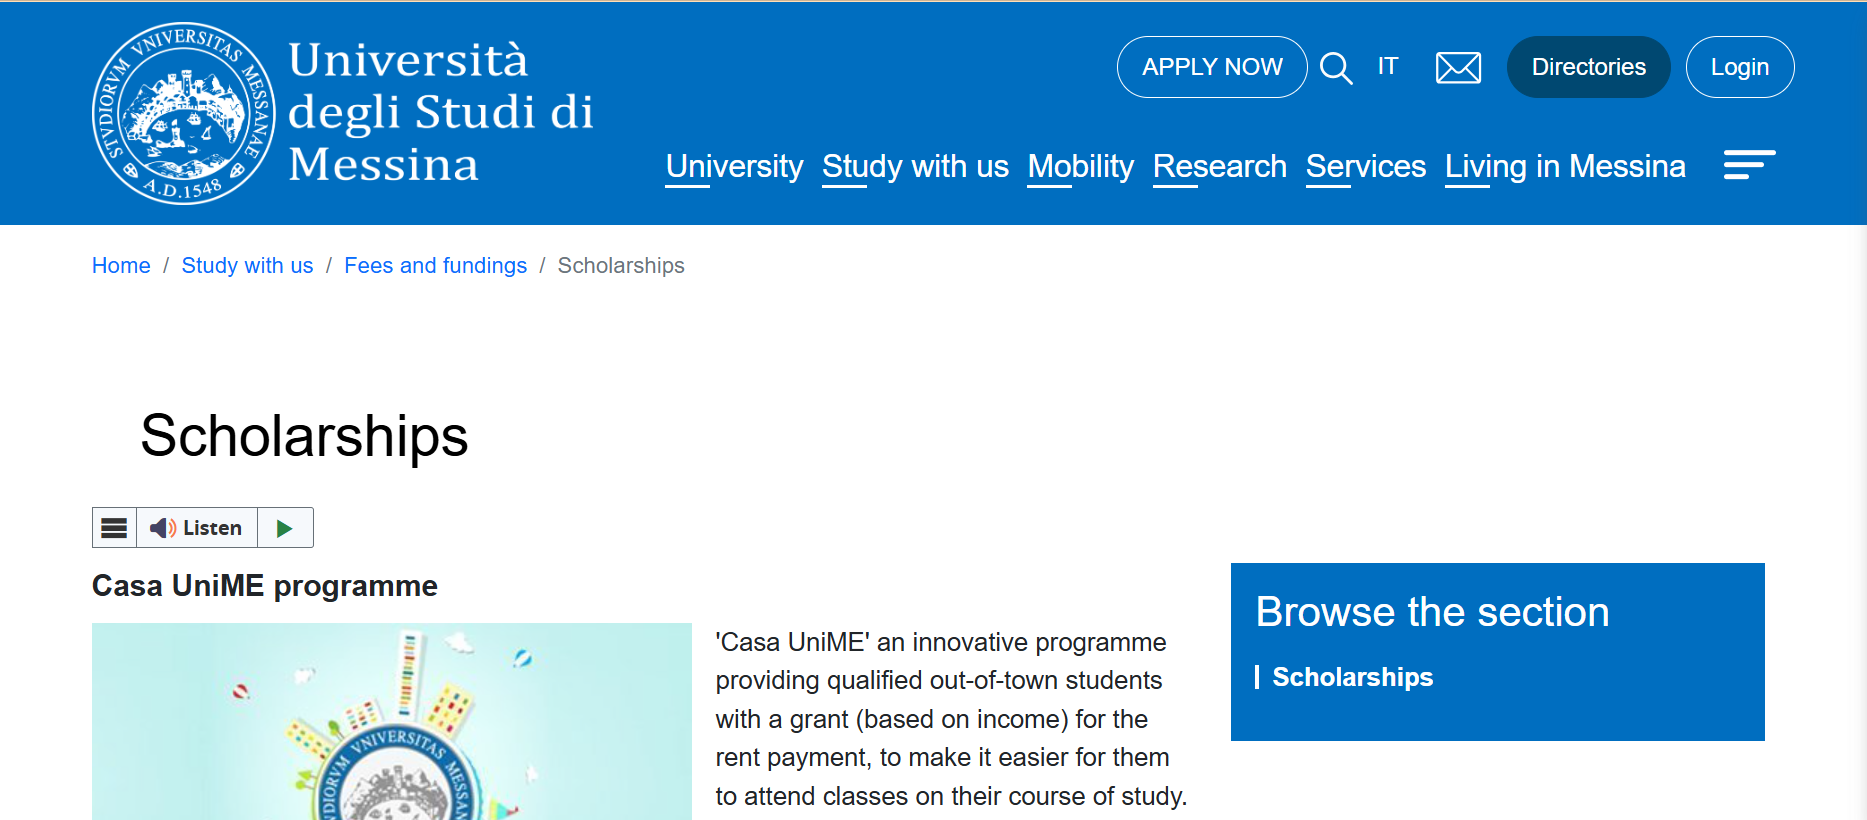
Task: Expand the Living in Messina menu
Action: pyautogui.click(x=1565, y=167)
